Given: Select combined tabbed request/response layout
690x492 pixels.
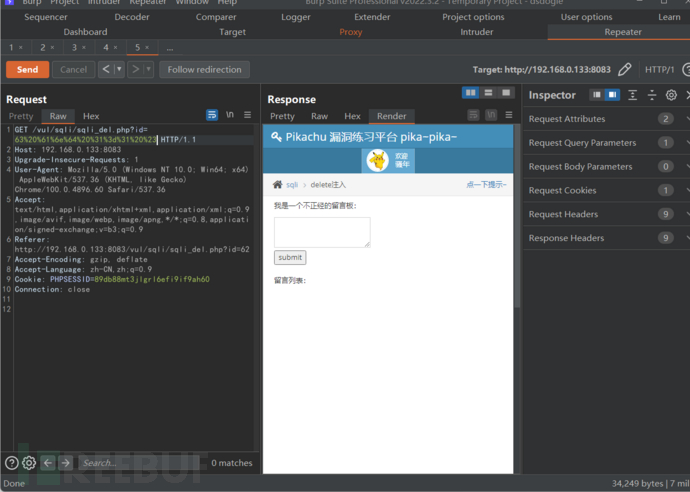Looking at the screenshot, I should (x=506, y=92).
